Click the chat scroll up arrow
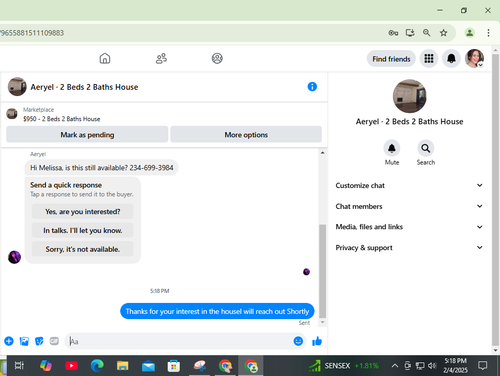Viewport: 500px width, 376px height. coord(322,153)
